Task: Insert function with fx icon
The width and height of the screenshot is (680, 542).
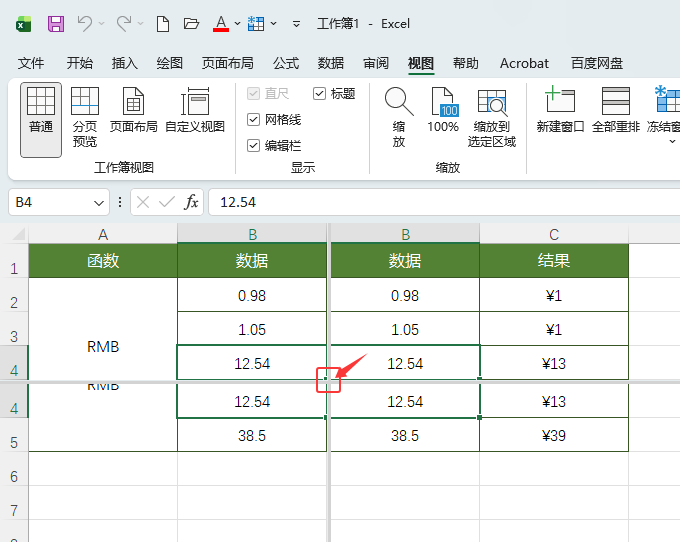Action: pyautogui.click(x=191, y=202)
